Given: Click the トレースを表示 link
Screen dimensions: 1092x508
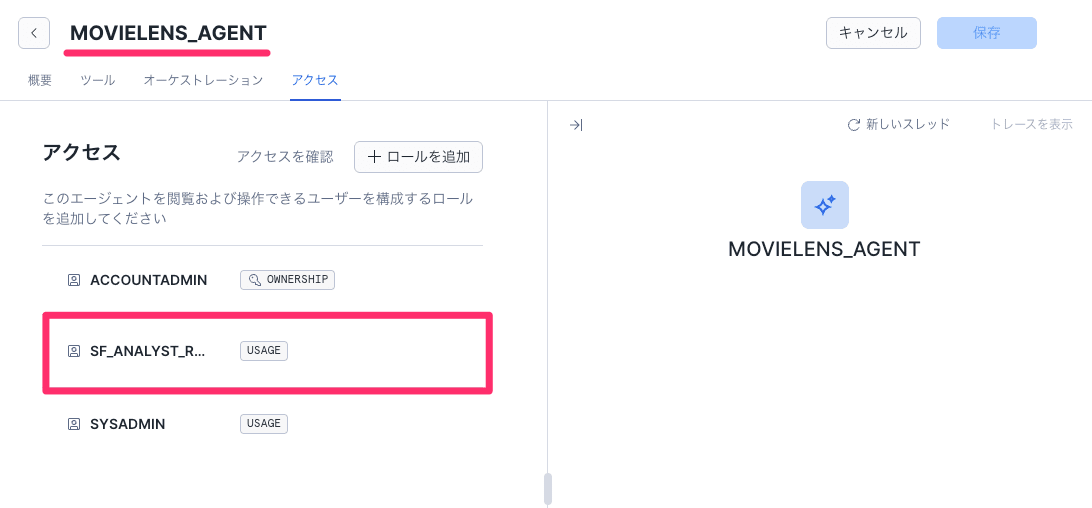Looking at the screenshot, I should pos(1031,125).
